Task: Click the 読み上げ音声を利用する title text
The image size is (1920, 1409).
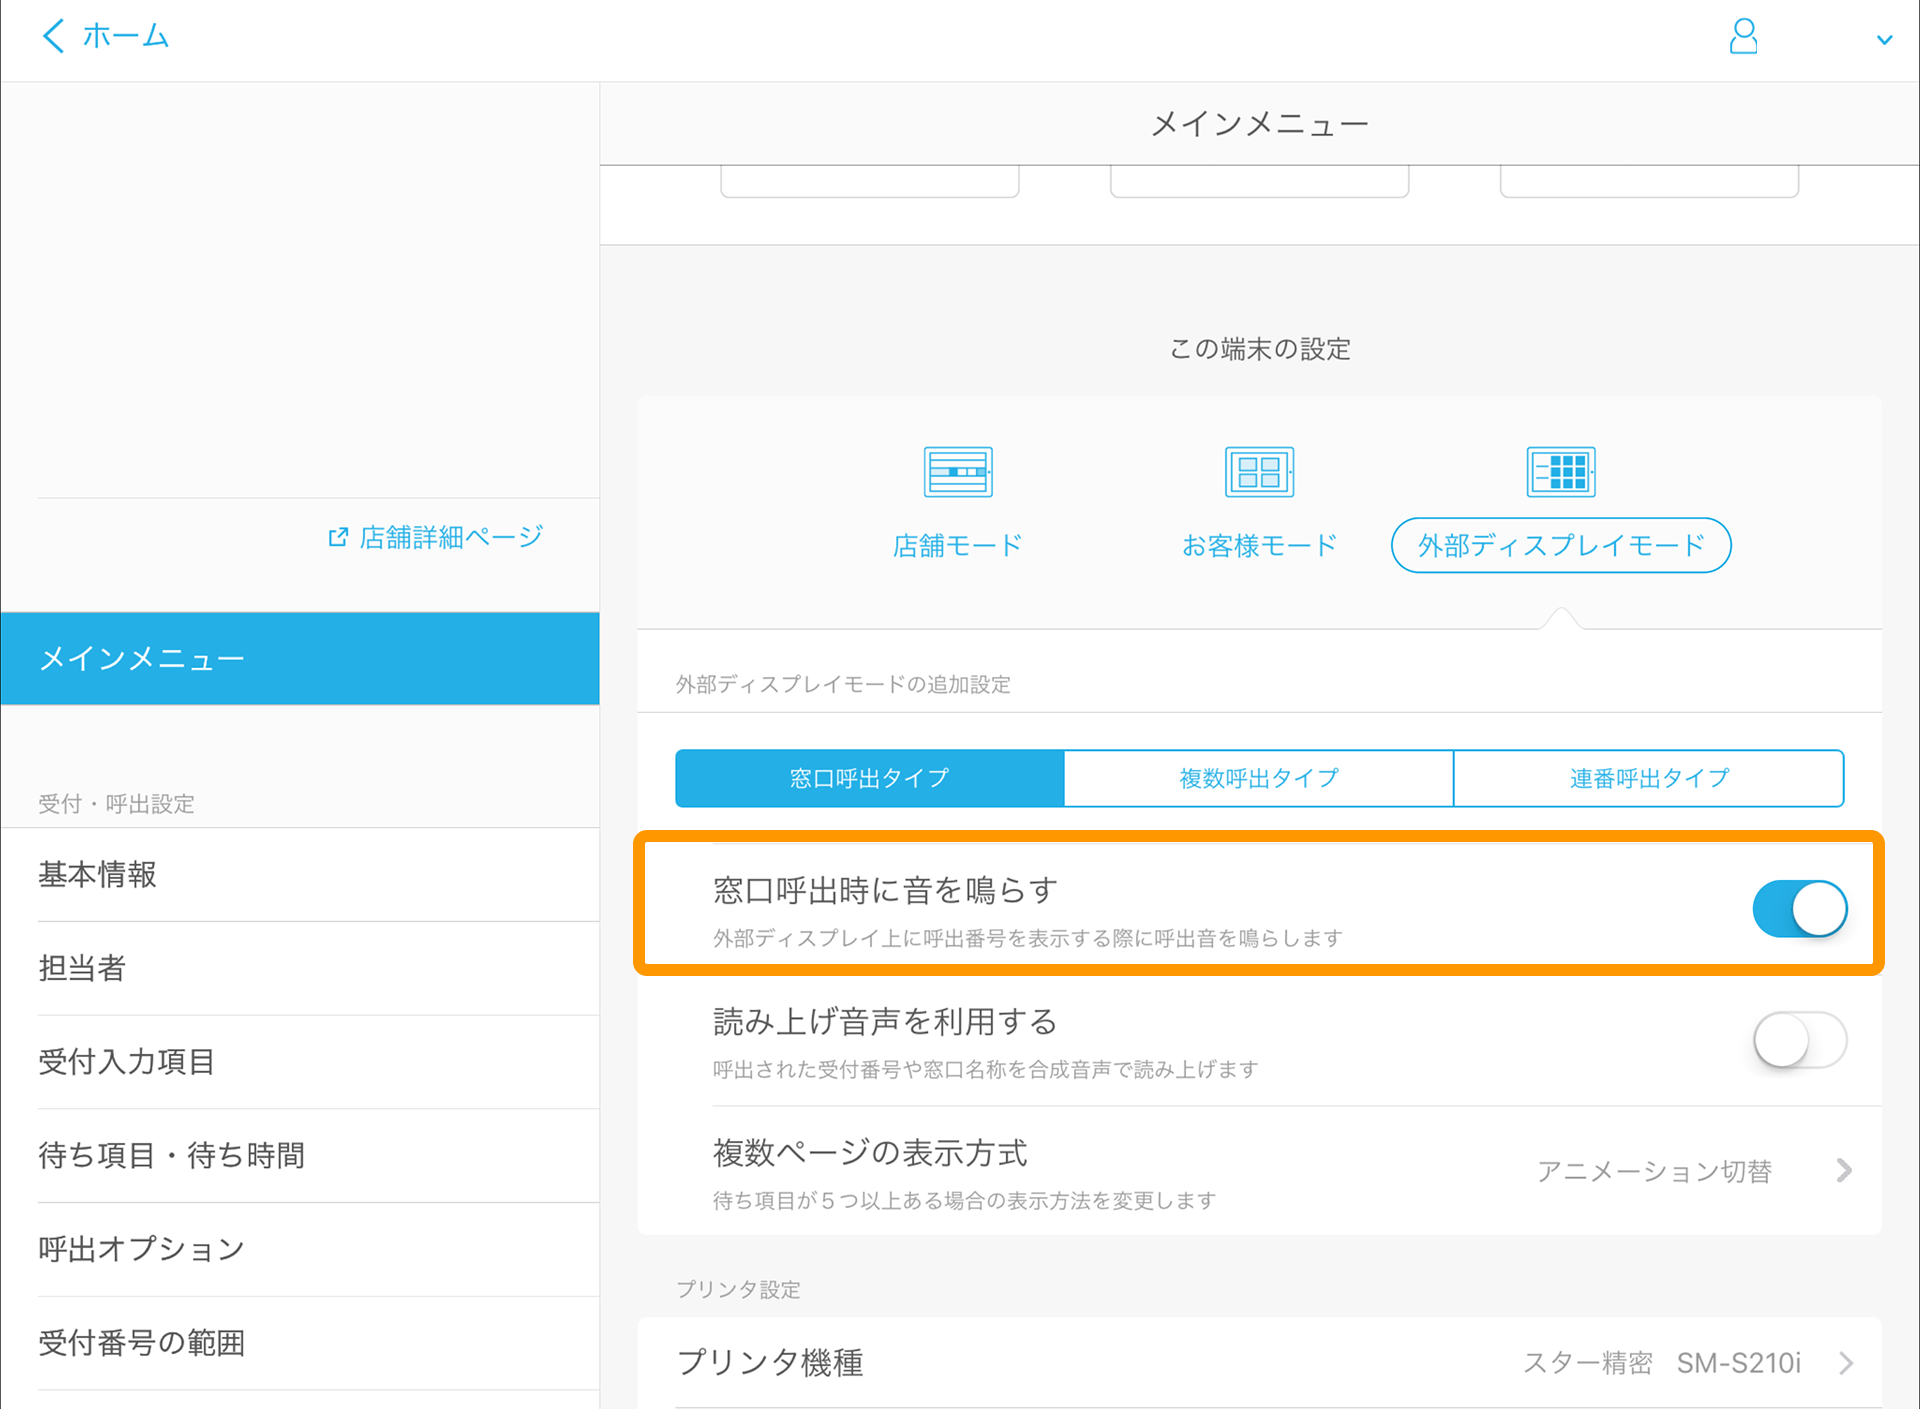Action: click(x=885, y=1022)
